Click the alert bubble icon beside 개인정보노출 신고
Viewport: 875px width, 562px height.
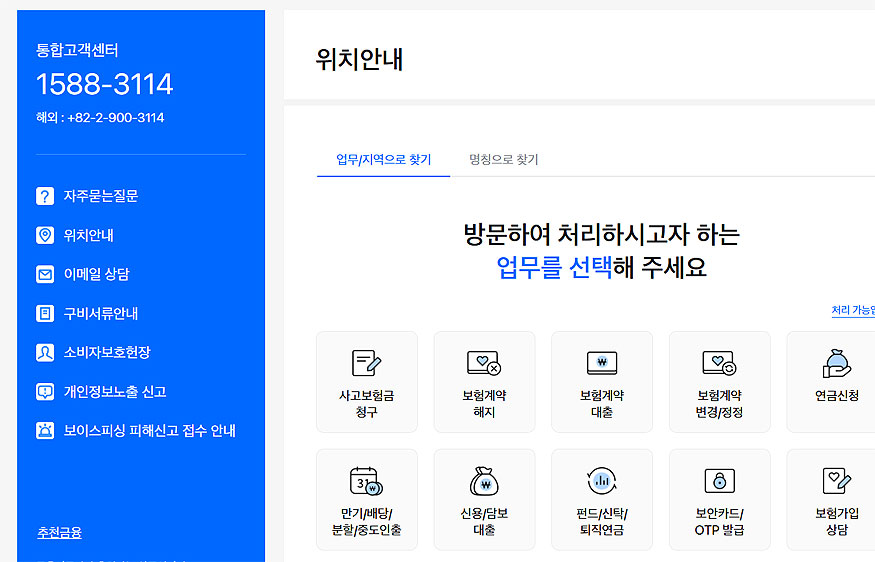coord(45,391)
